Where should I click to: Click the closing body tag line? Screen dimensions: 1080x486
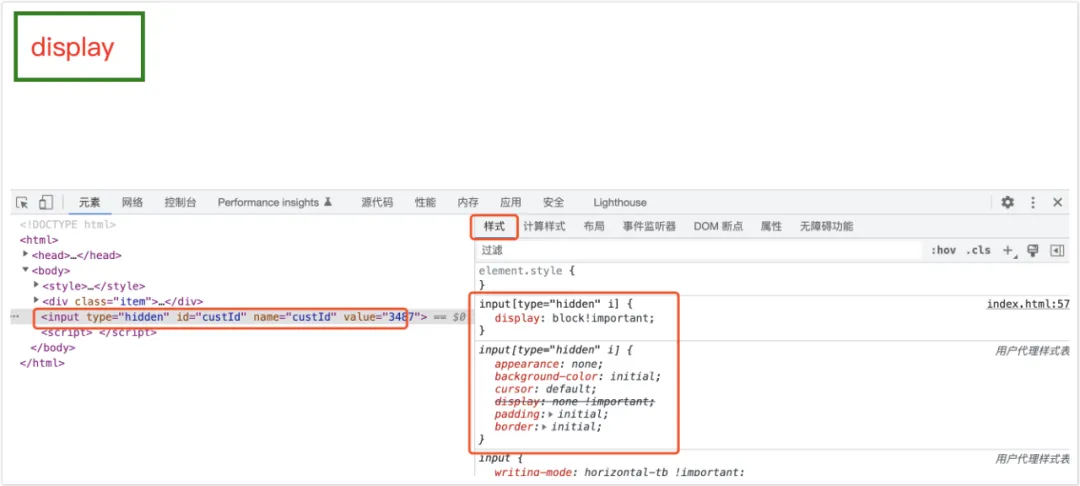click(54, 348)
